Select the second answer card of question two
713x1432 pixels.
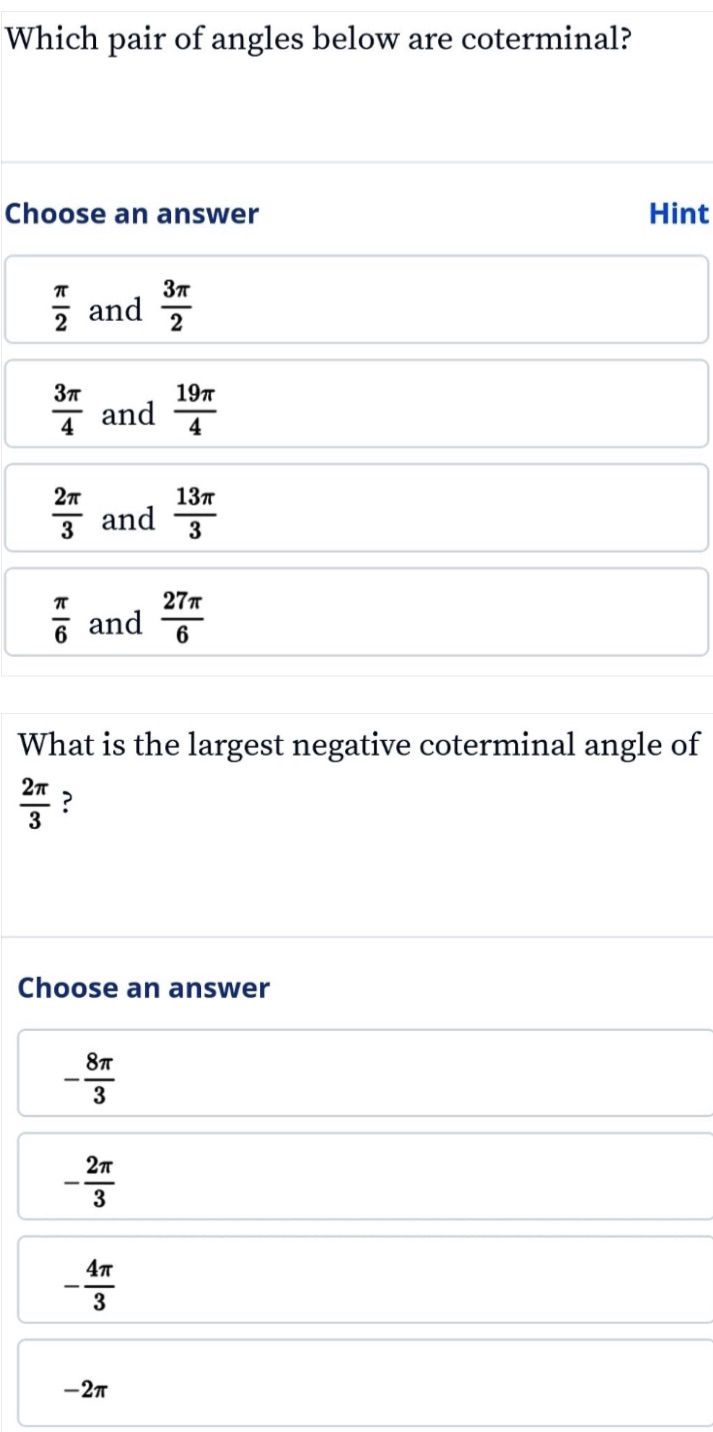pyautogui.click(x=356, y=1178)
